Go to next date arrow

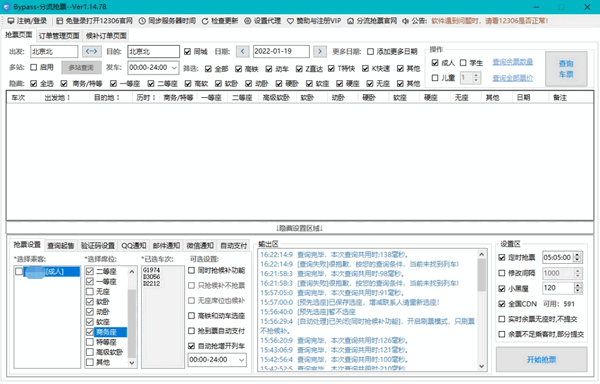coord(320,51)
